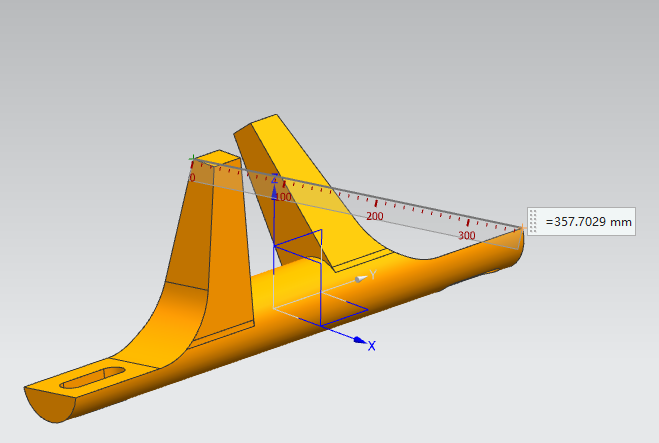
Task: Click the blue X axis arrowhead
Action: [x=359, y=342]
